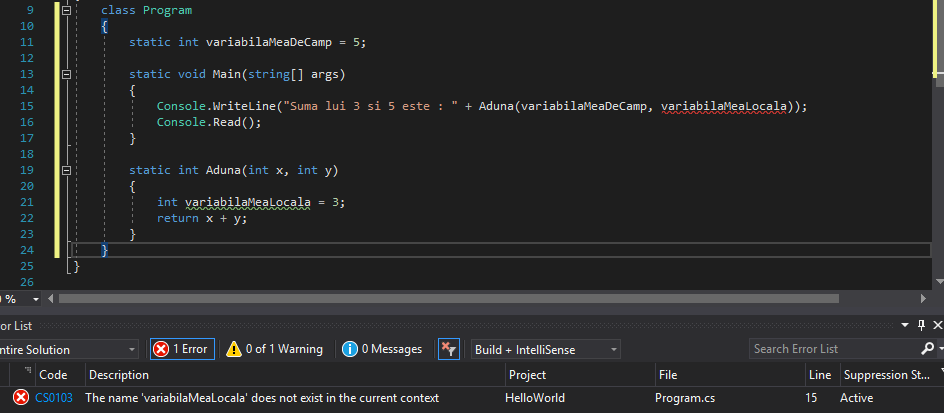The height and width of the screenshot is (413, 944).
Task: Click the clear filters funnel icon
Action: pyautogui.click(x=449, y=349)
